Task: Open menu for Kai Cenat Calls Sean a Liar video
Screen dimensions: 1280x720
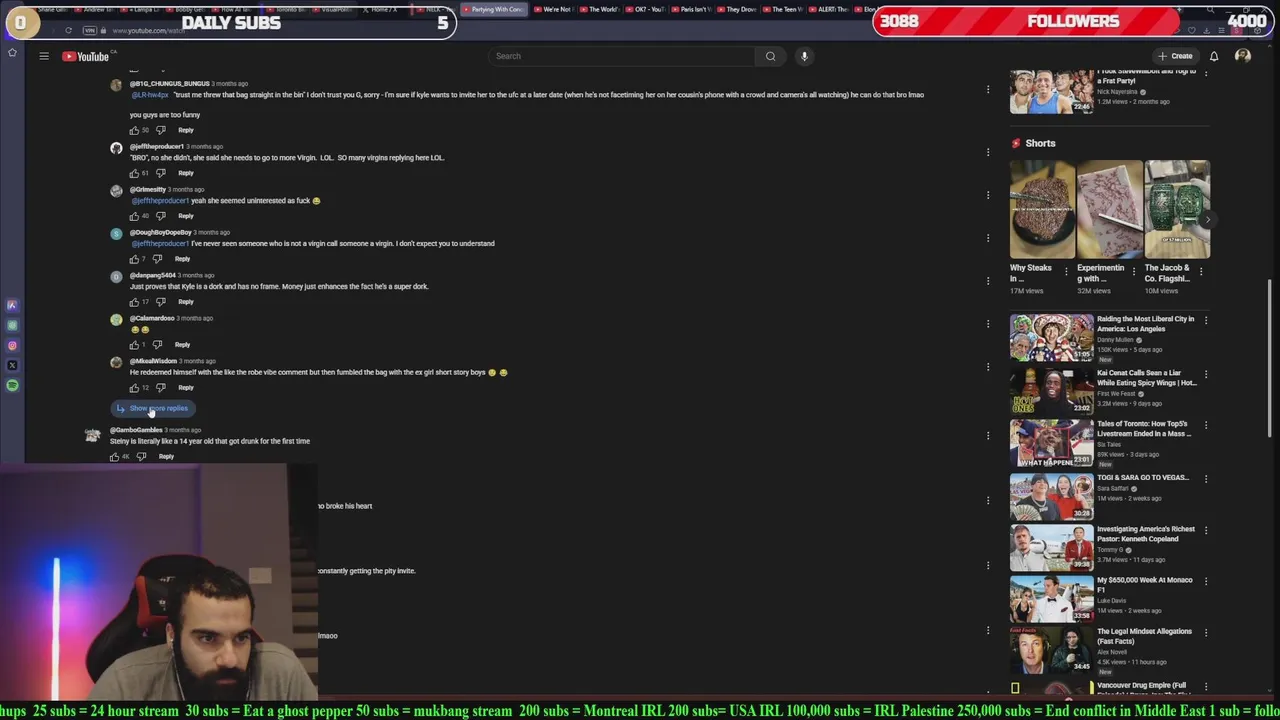Action: coord(1206,375)
